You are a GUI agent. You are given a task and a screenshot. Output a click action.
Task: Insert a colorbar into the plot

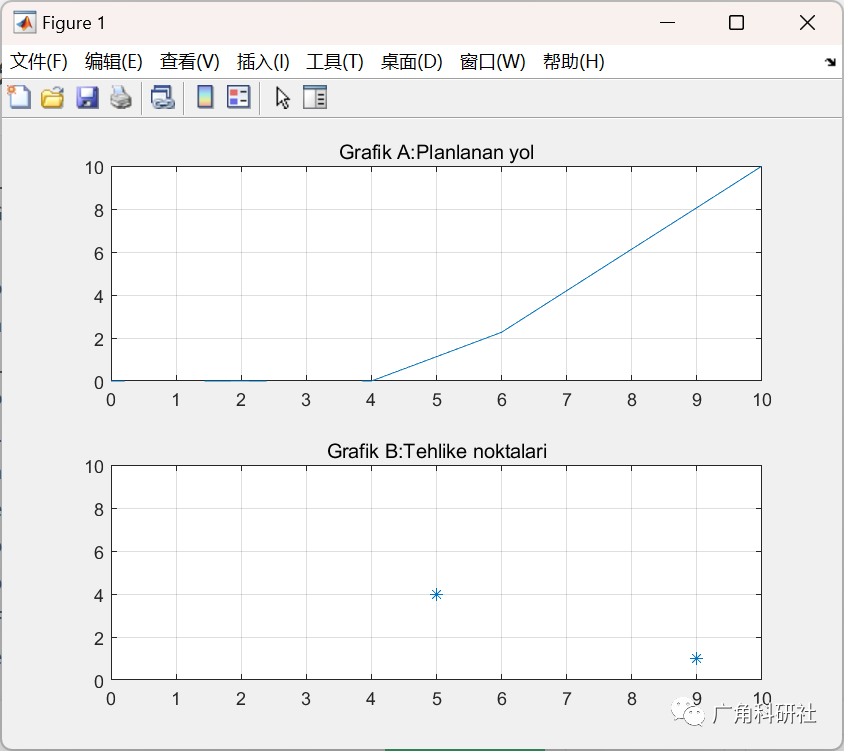tap(206, 97)
